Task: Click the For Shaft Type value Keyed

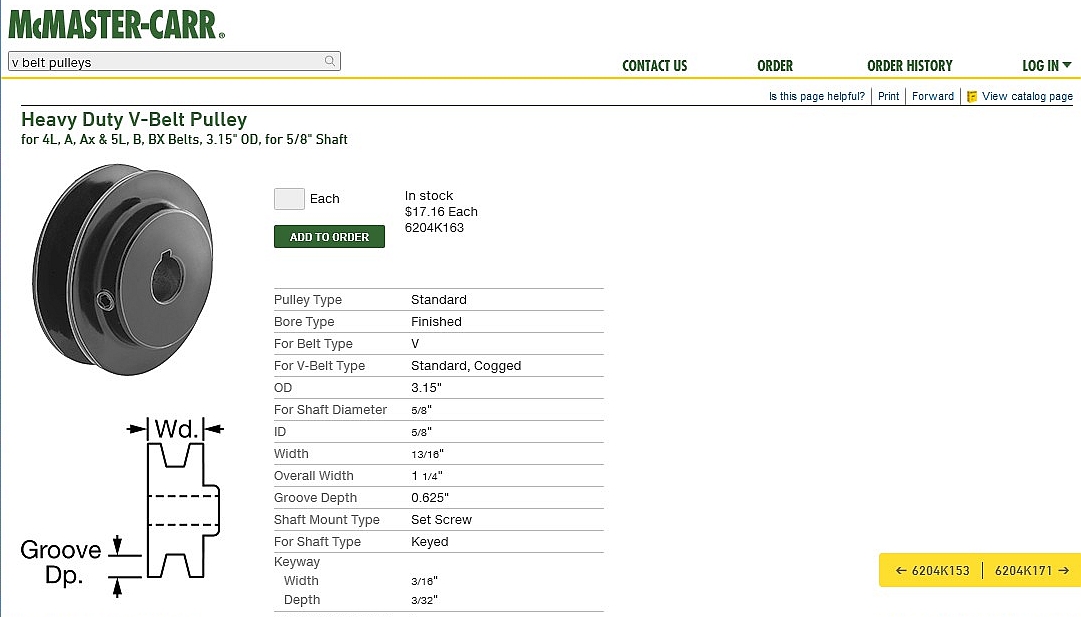Action: pos(430,543)
